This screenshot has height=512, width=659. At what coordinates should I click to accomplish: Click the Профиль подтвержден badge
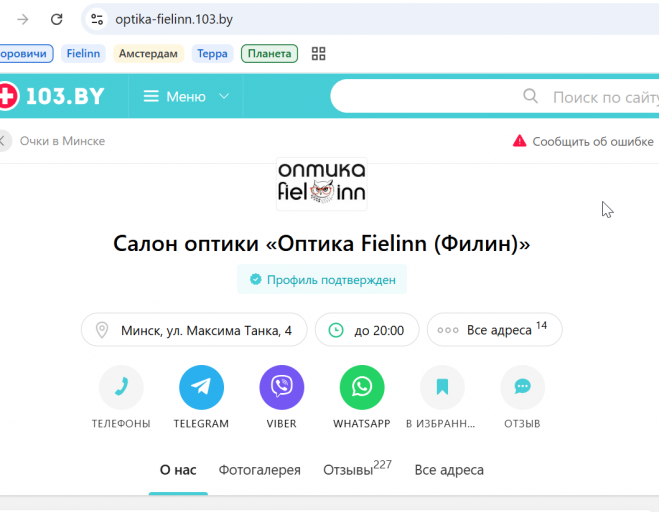(x=322, y=280)
